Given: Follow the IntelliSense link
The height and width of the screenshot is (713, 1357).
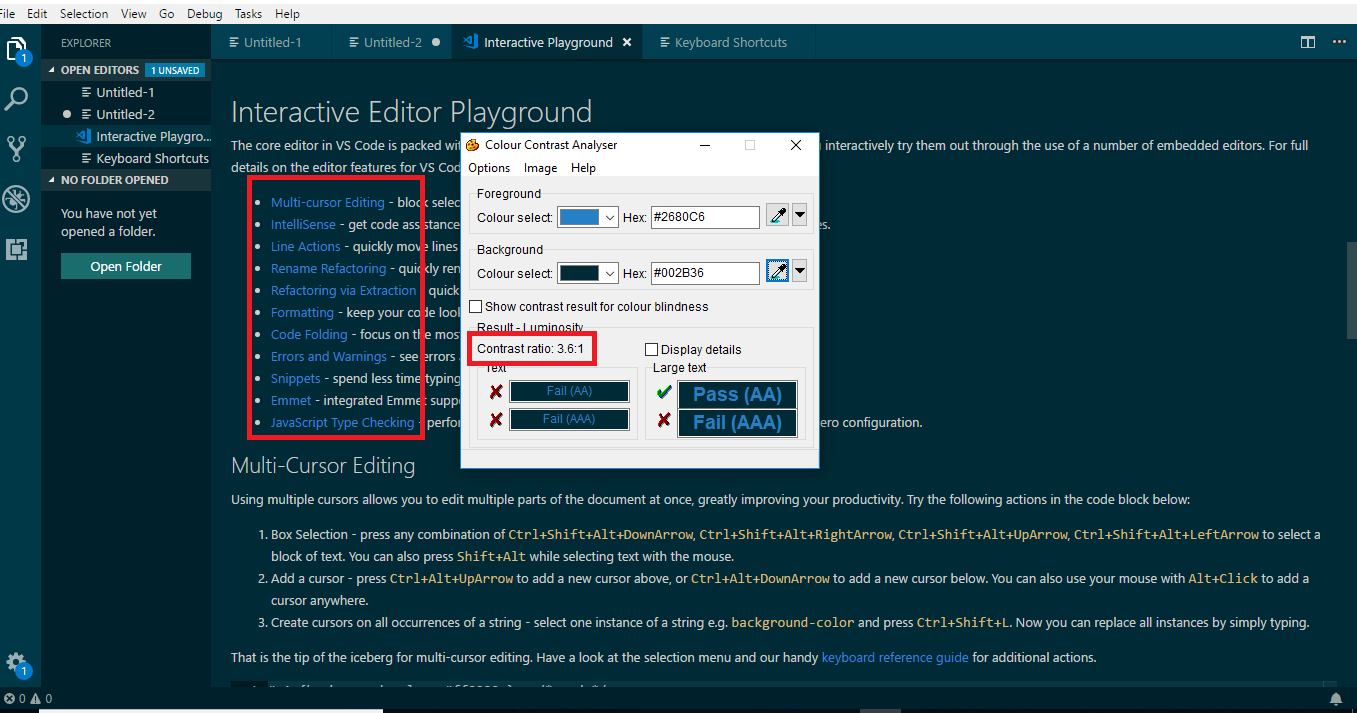Looking at the screenshot, I should tap(303, 225).
